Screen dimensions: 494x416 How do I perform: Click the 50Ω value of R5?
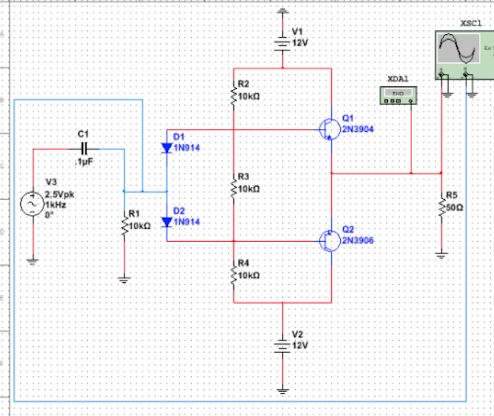(455, 207)
